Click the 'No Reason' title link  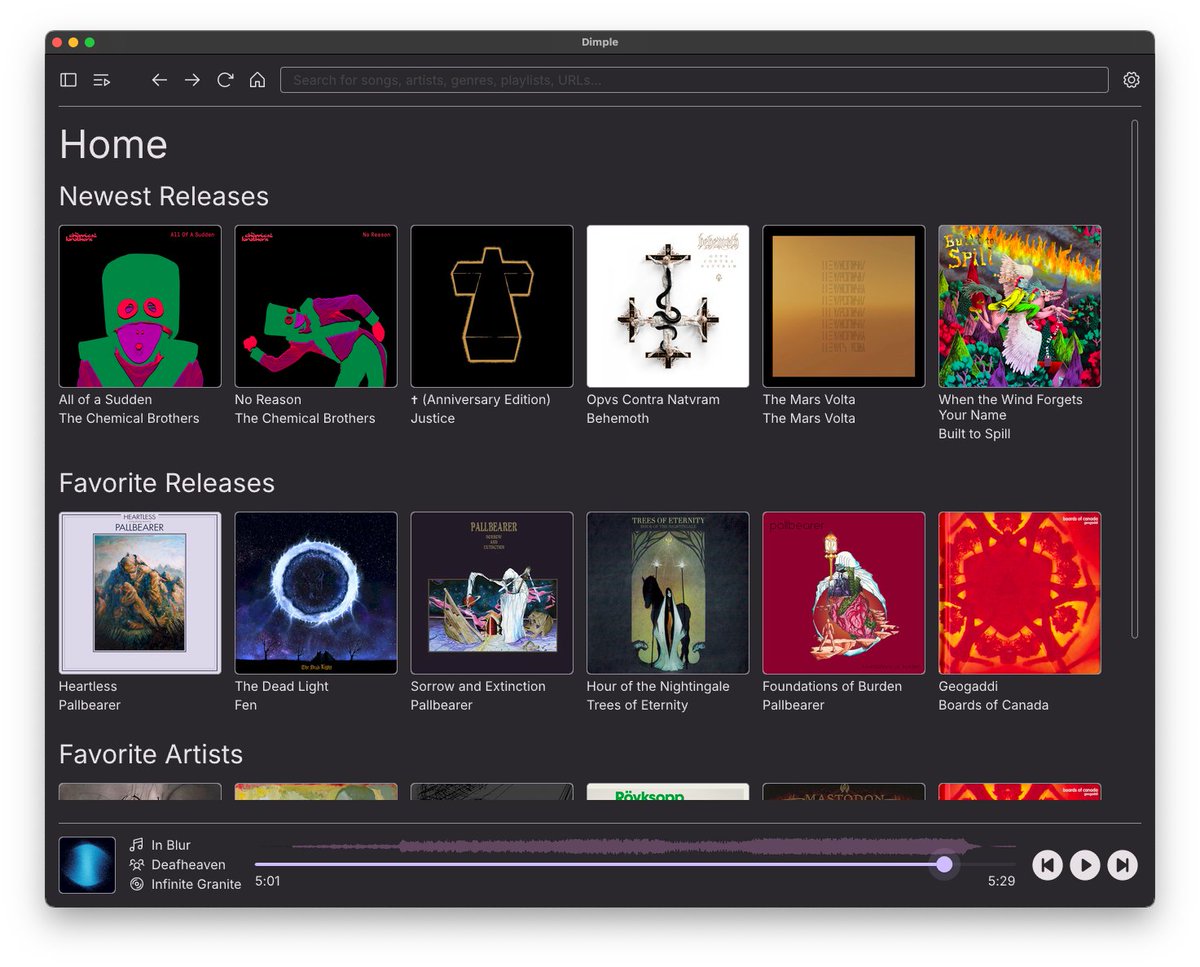click(x=268, y=399)
